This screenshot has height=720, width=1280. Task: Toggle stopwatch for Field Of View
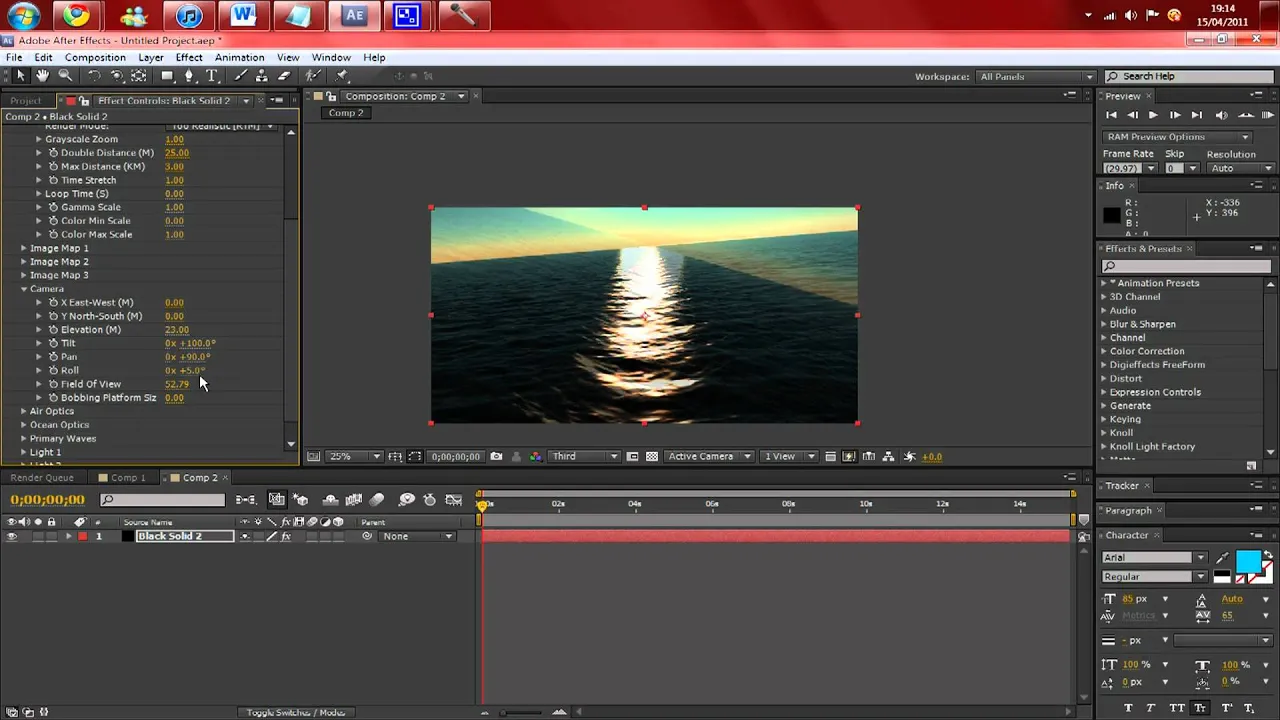pos(53,384)
